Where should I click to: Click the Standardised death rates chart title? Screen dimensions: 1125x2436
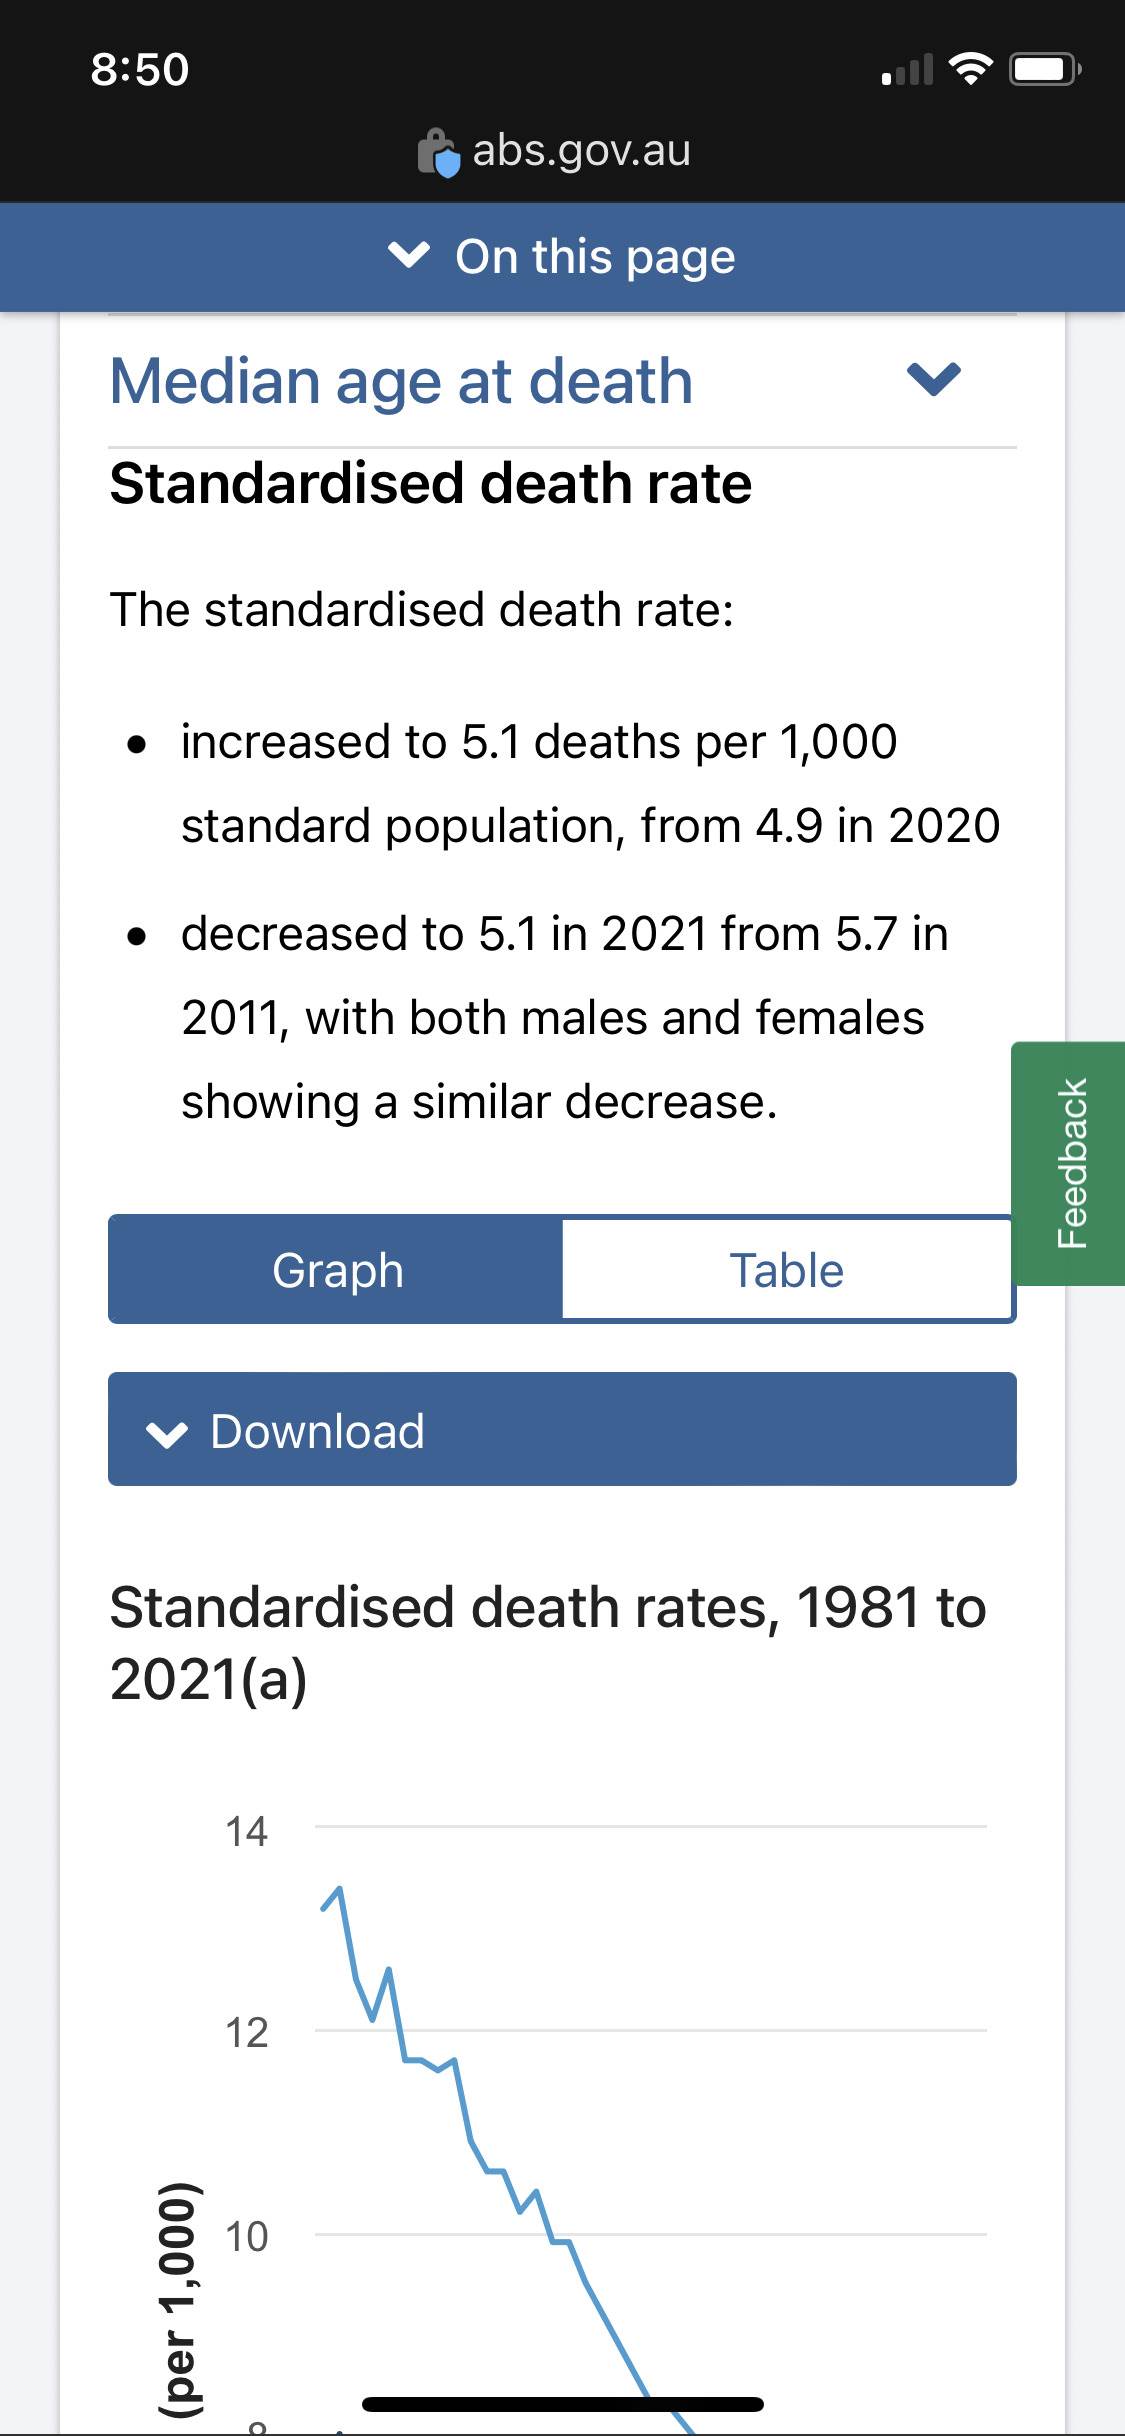[548, 1642]
